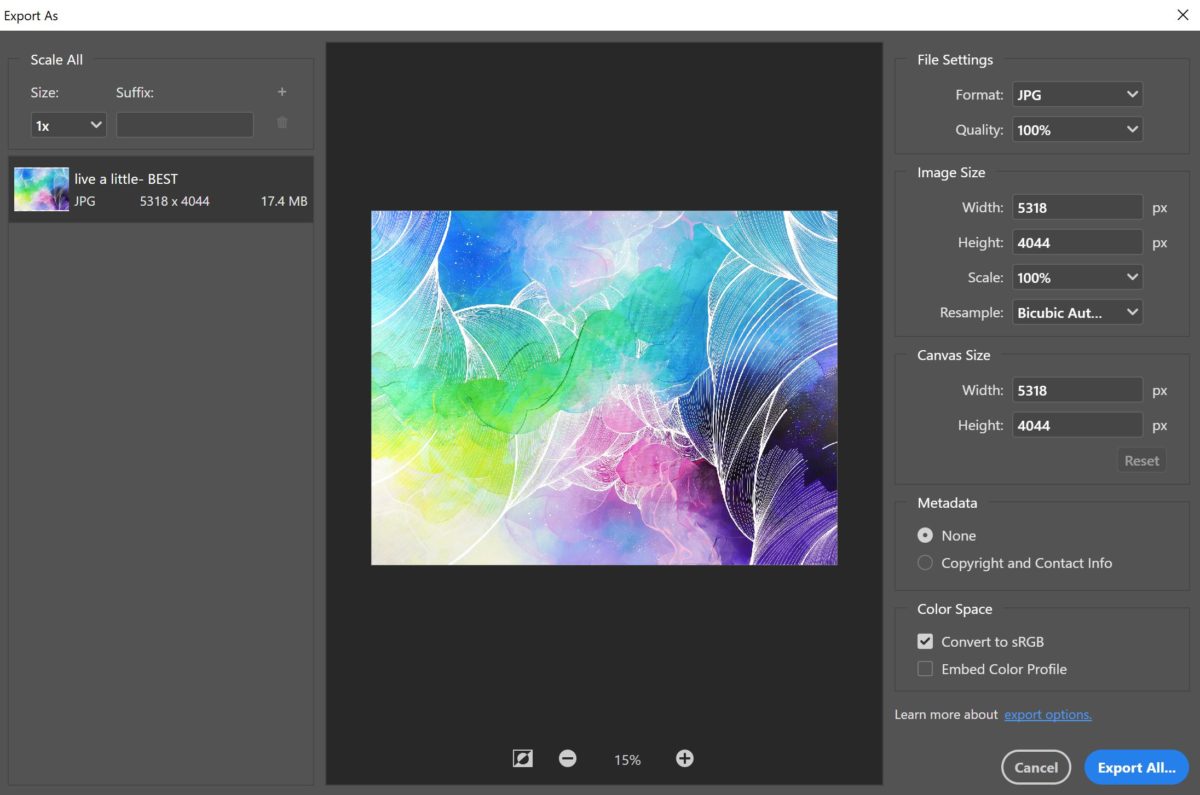Click the trash icon beside the suffix field
1200x795 pixels.
click(282, 123)
